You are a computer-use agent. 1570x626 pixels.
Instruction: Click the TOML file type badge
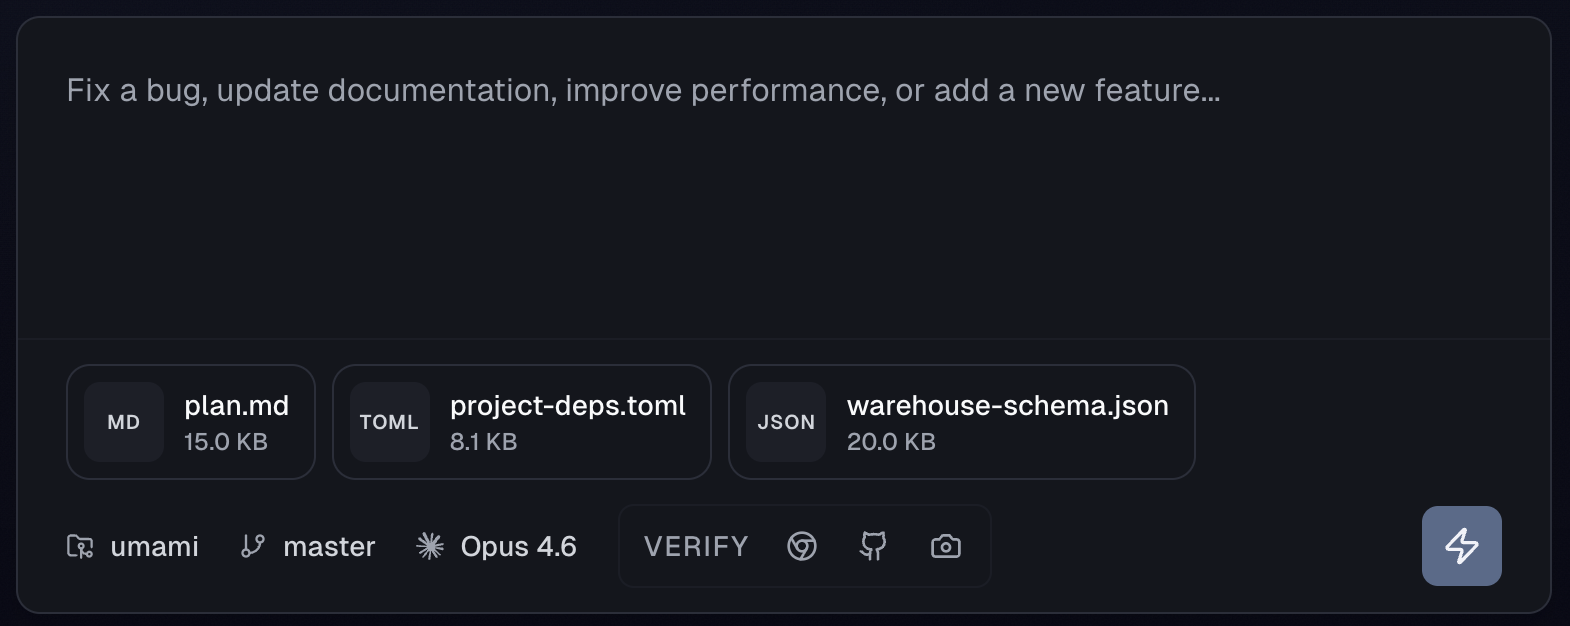pyautogui.click(x=389, y=422)
